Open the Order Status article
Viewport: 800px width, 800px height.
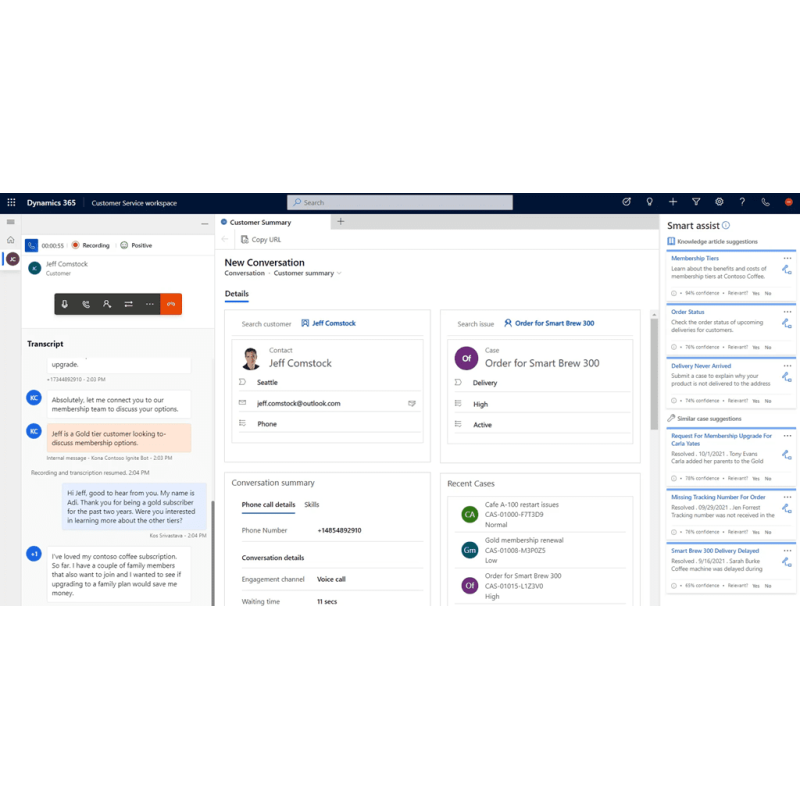pos(688,312)
